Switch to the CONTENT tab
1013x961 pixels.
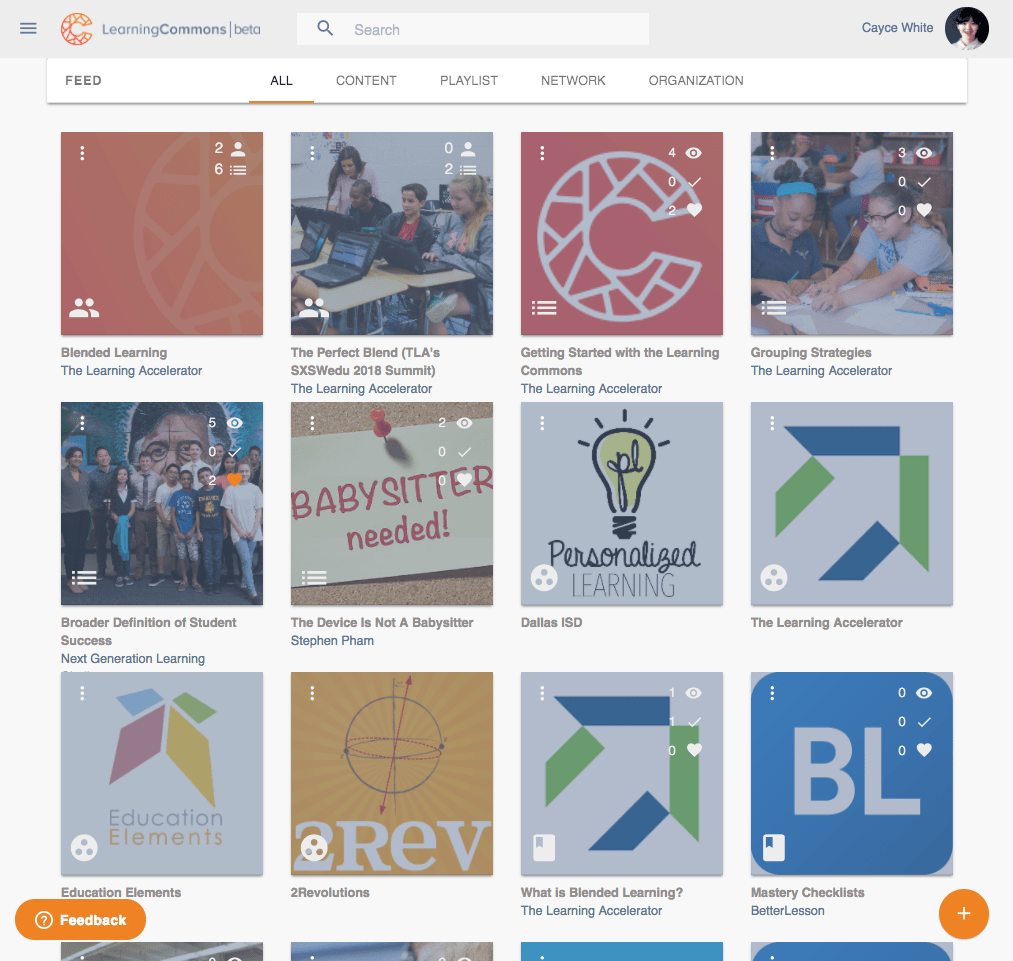click(x=366, y=81)
